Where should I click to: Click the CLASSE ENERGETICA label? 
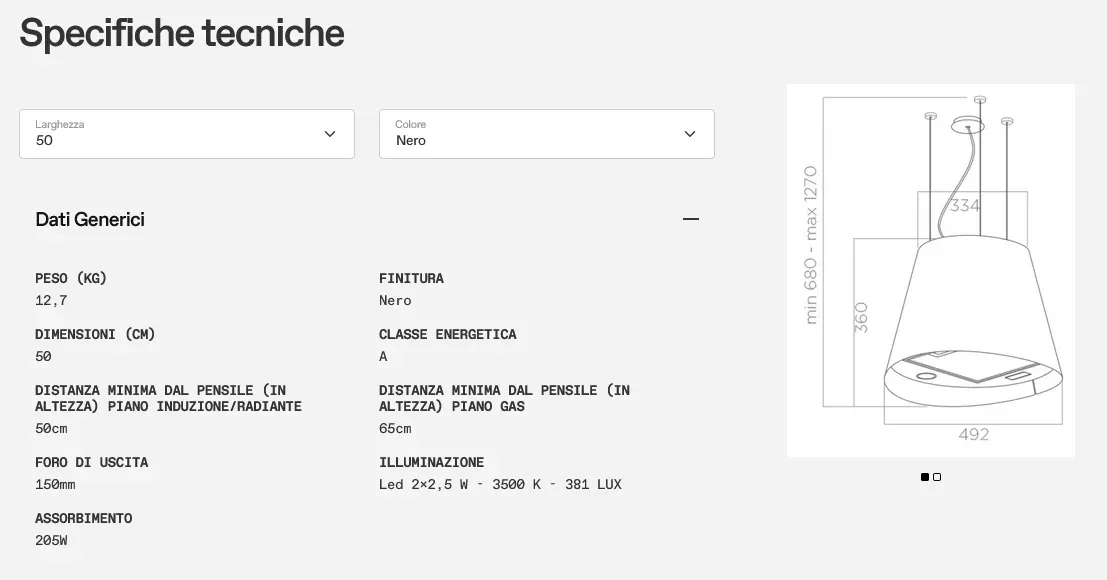tap(447, 334)
